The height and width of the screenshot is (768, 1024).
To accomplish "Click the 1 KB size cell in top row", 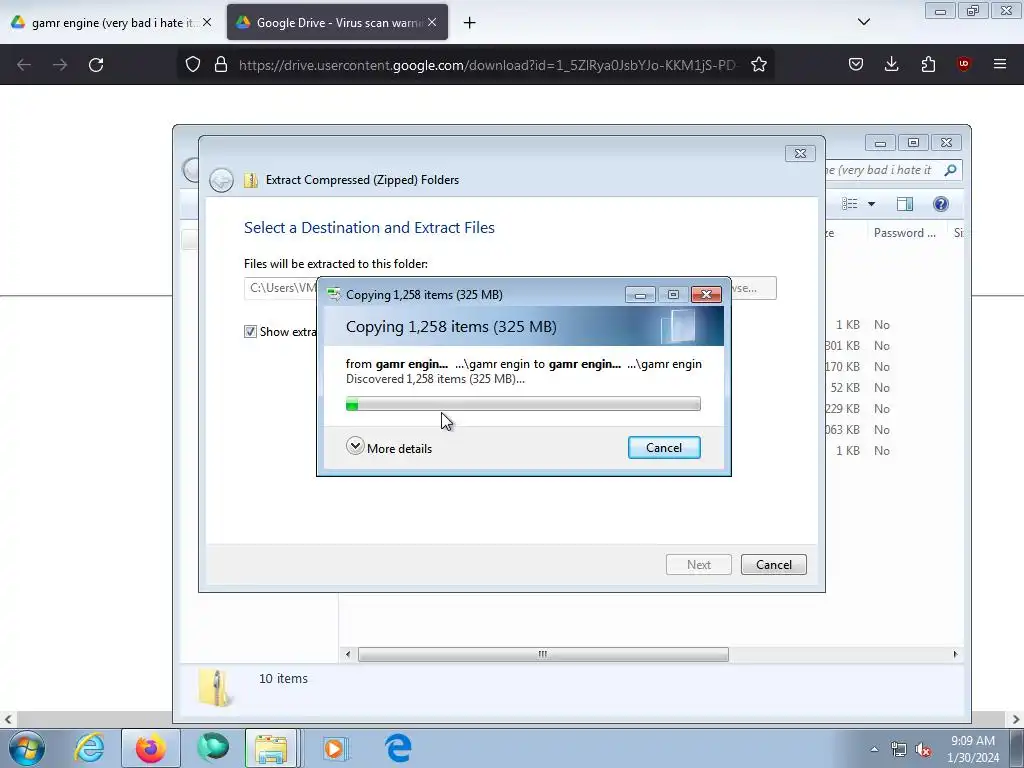I will pyautogui.click(x=848, y=325).
